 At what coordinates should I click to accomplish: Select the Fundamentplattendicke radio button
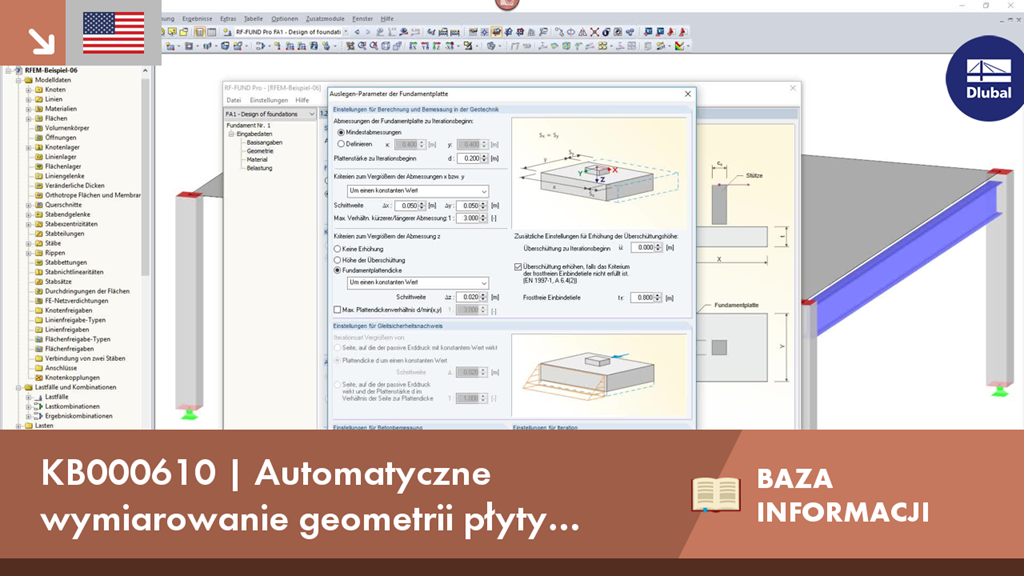338,270
